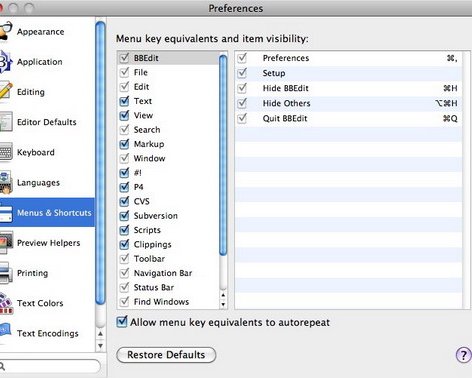Select the Quit BBEdit item row
Viewport: 472px width, 378px height.
[348, 118]
